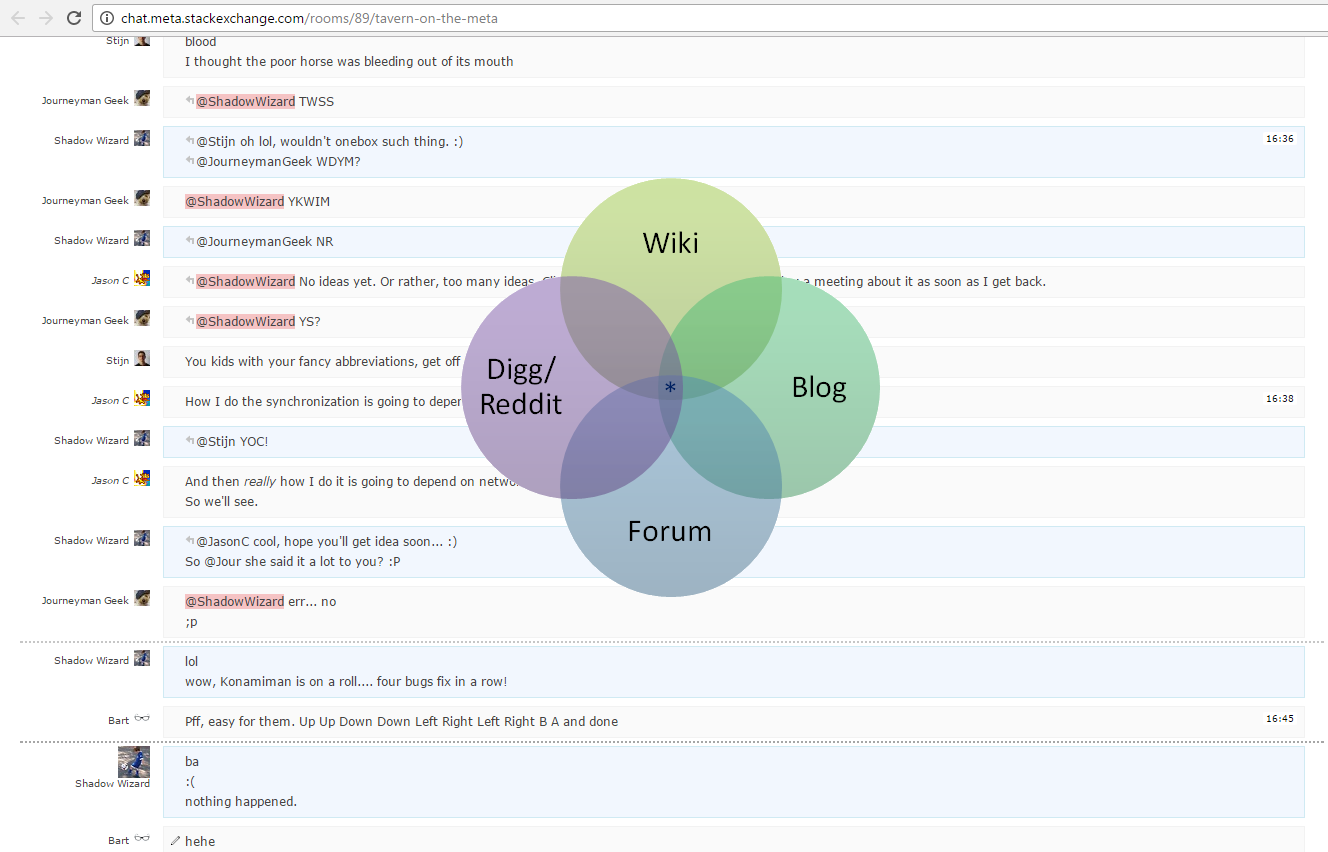Open Stijn's avatar beside 'You kids' message
Screen dimensions: 1328x852
coord(142,358)
